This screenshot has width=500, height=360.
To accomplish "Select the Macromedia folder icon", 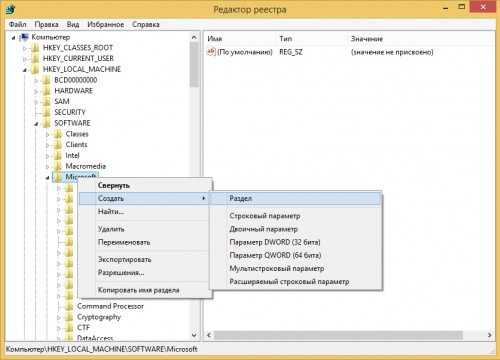I will pos(58,166).
